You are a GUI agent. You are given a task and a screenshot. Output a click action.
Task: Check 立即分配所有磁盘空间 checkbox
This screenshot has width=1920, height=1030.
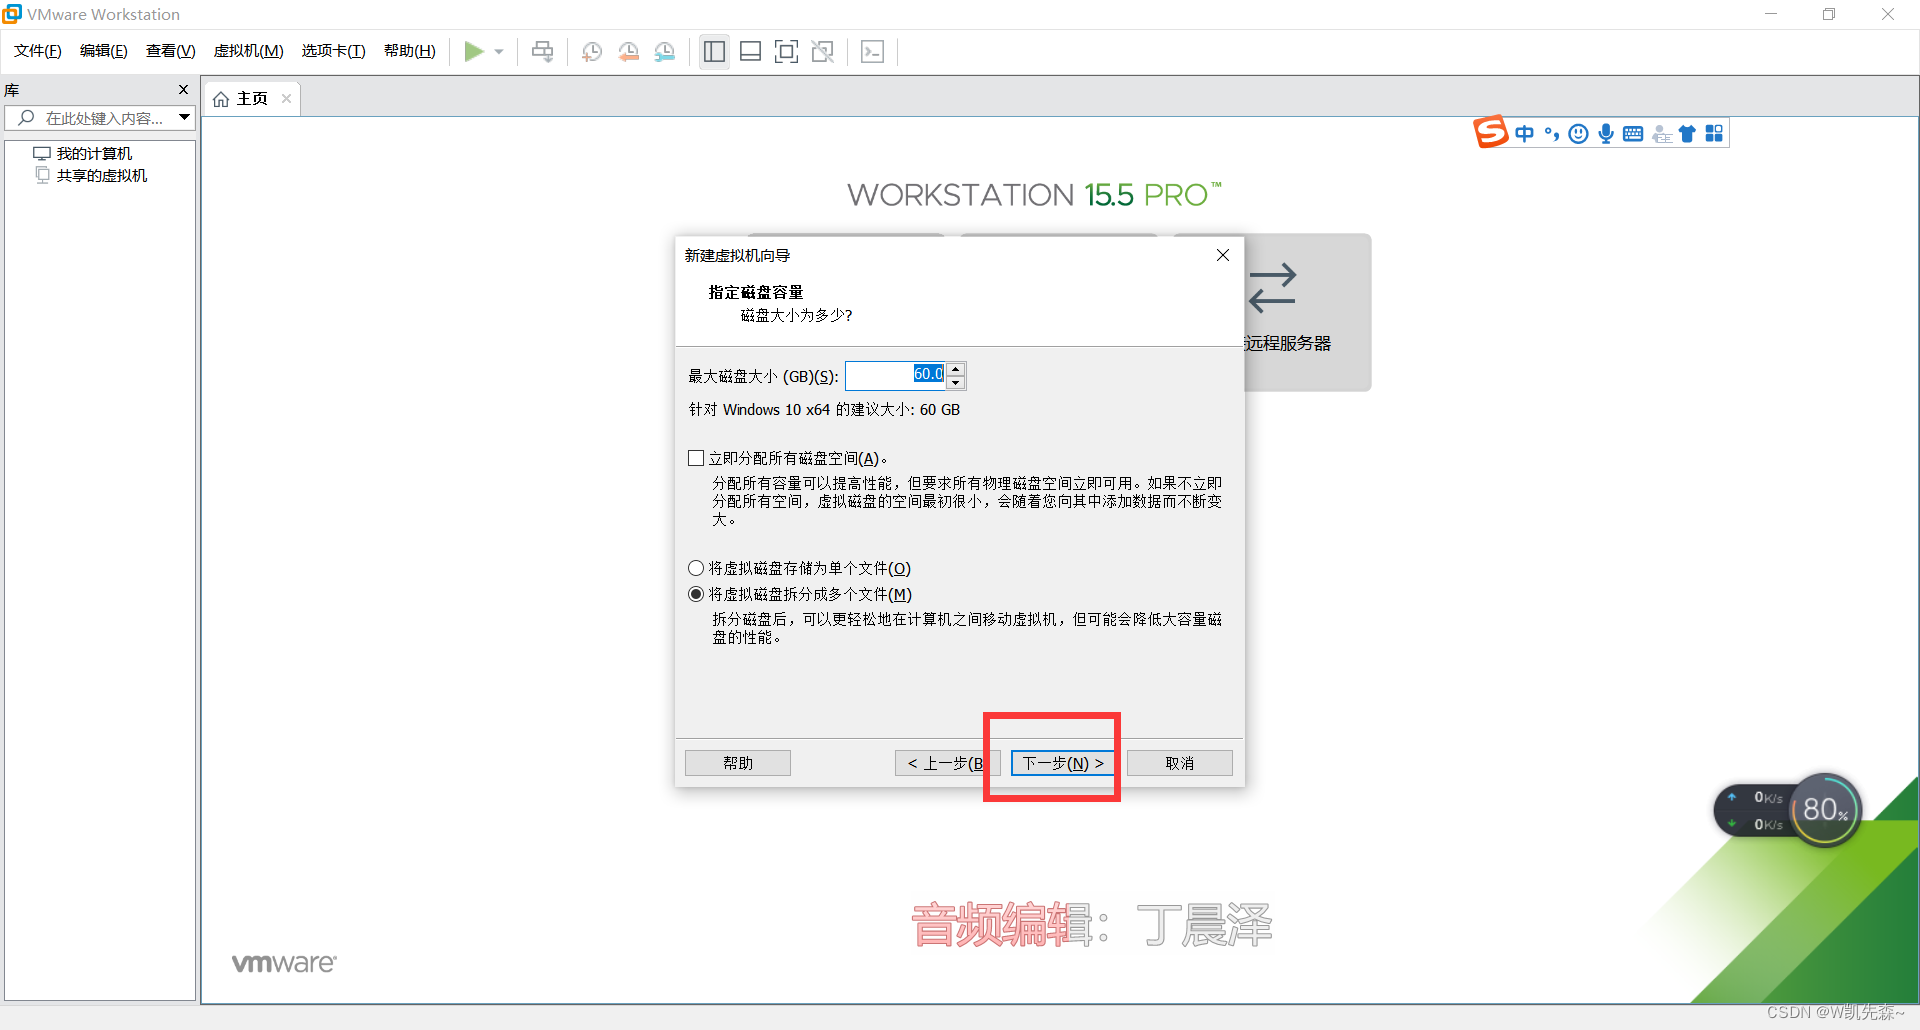point(696,458)
